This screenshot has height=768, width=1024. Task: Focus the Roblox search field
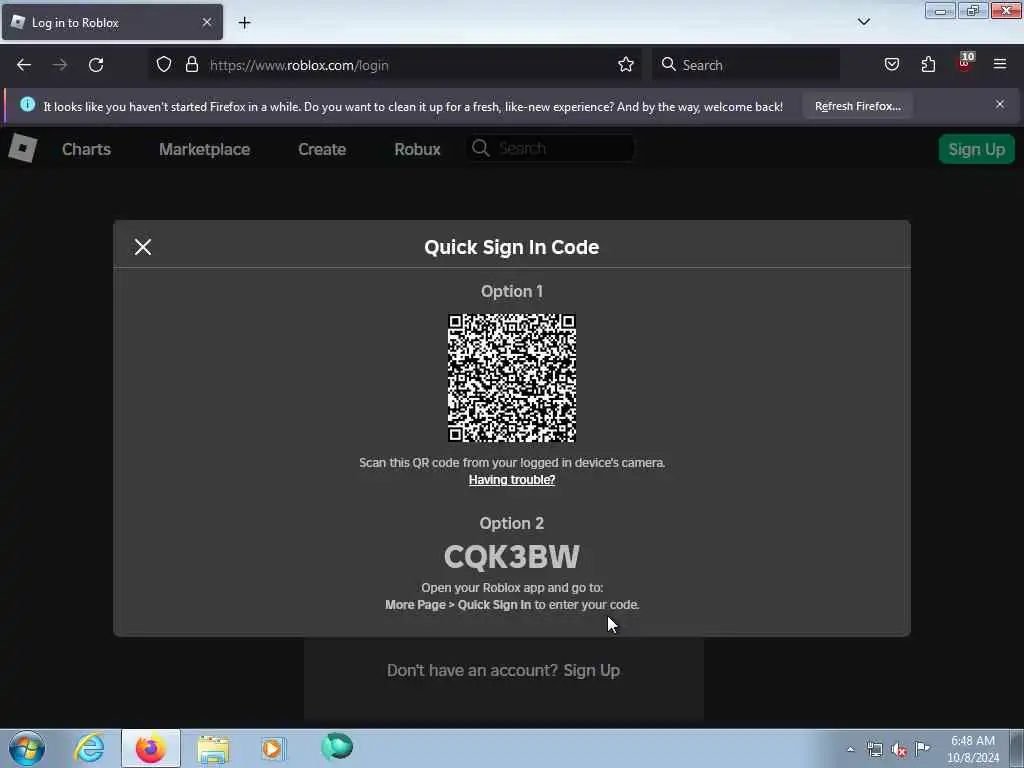(551, 148)
